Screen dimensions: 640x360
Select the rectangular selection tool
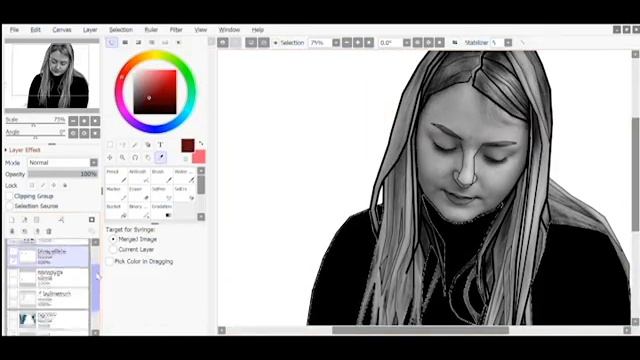pyautogui.click(x=110, y=144)
